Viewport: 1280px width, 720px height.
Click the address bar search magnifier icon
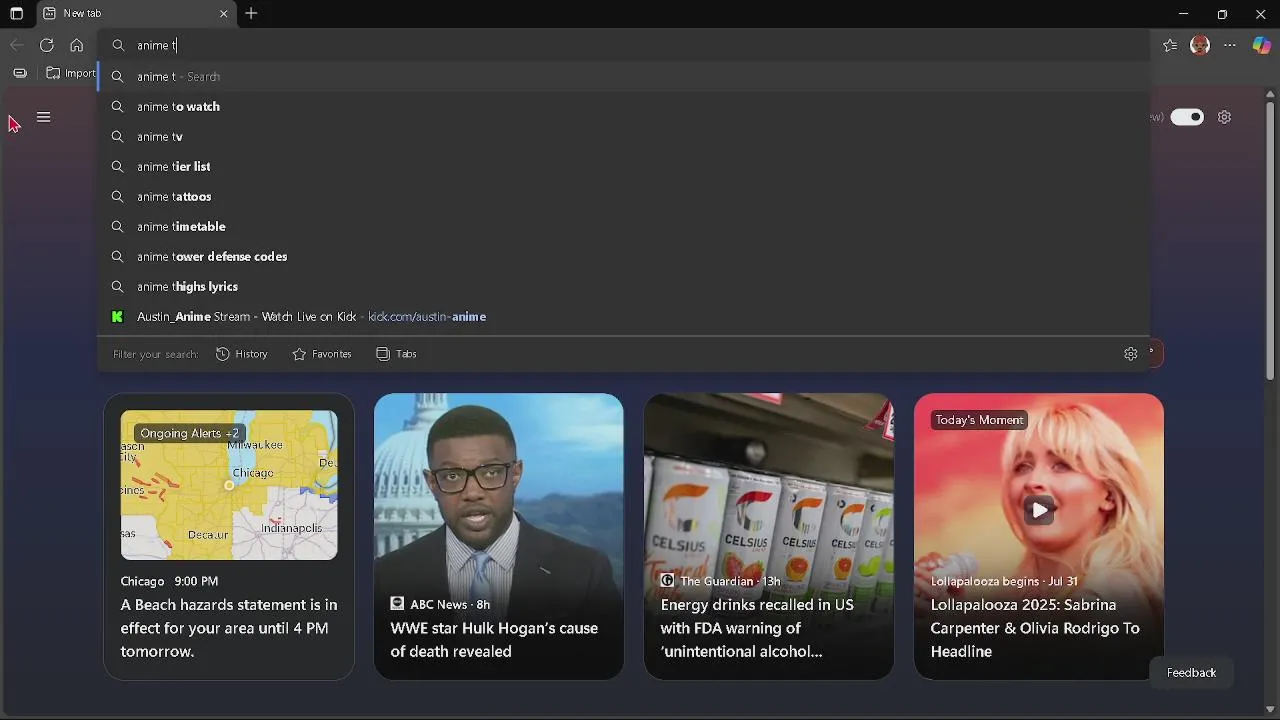tap(118, 45)
